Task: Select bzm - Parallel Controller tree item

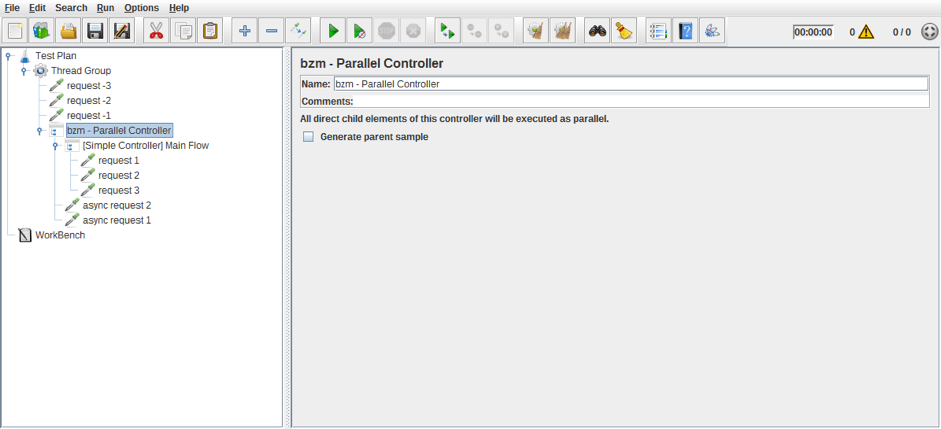Action: [x=119, y=130]
